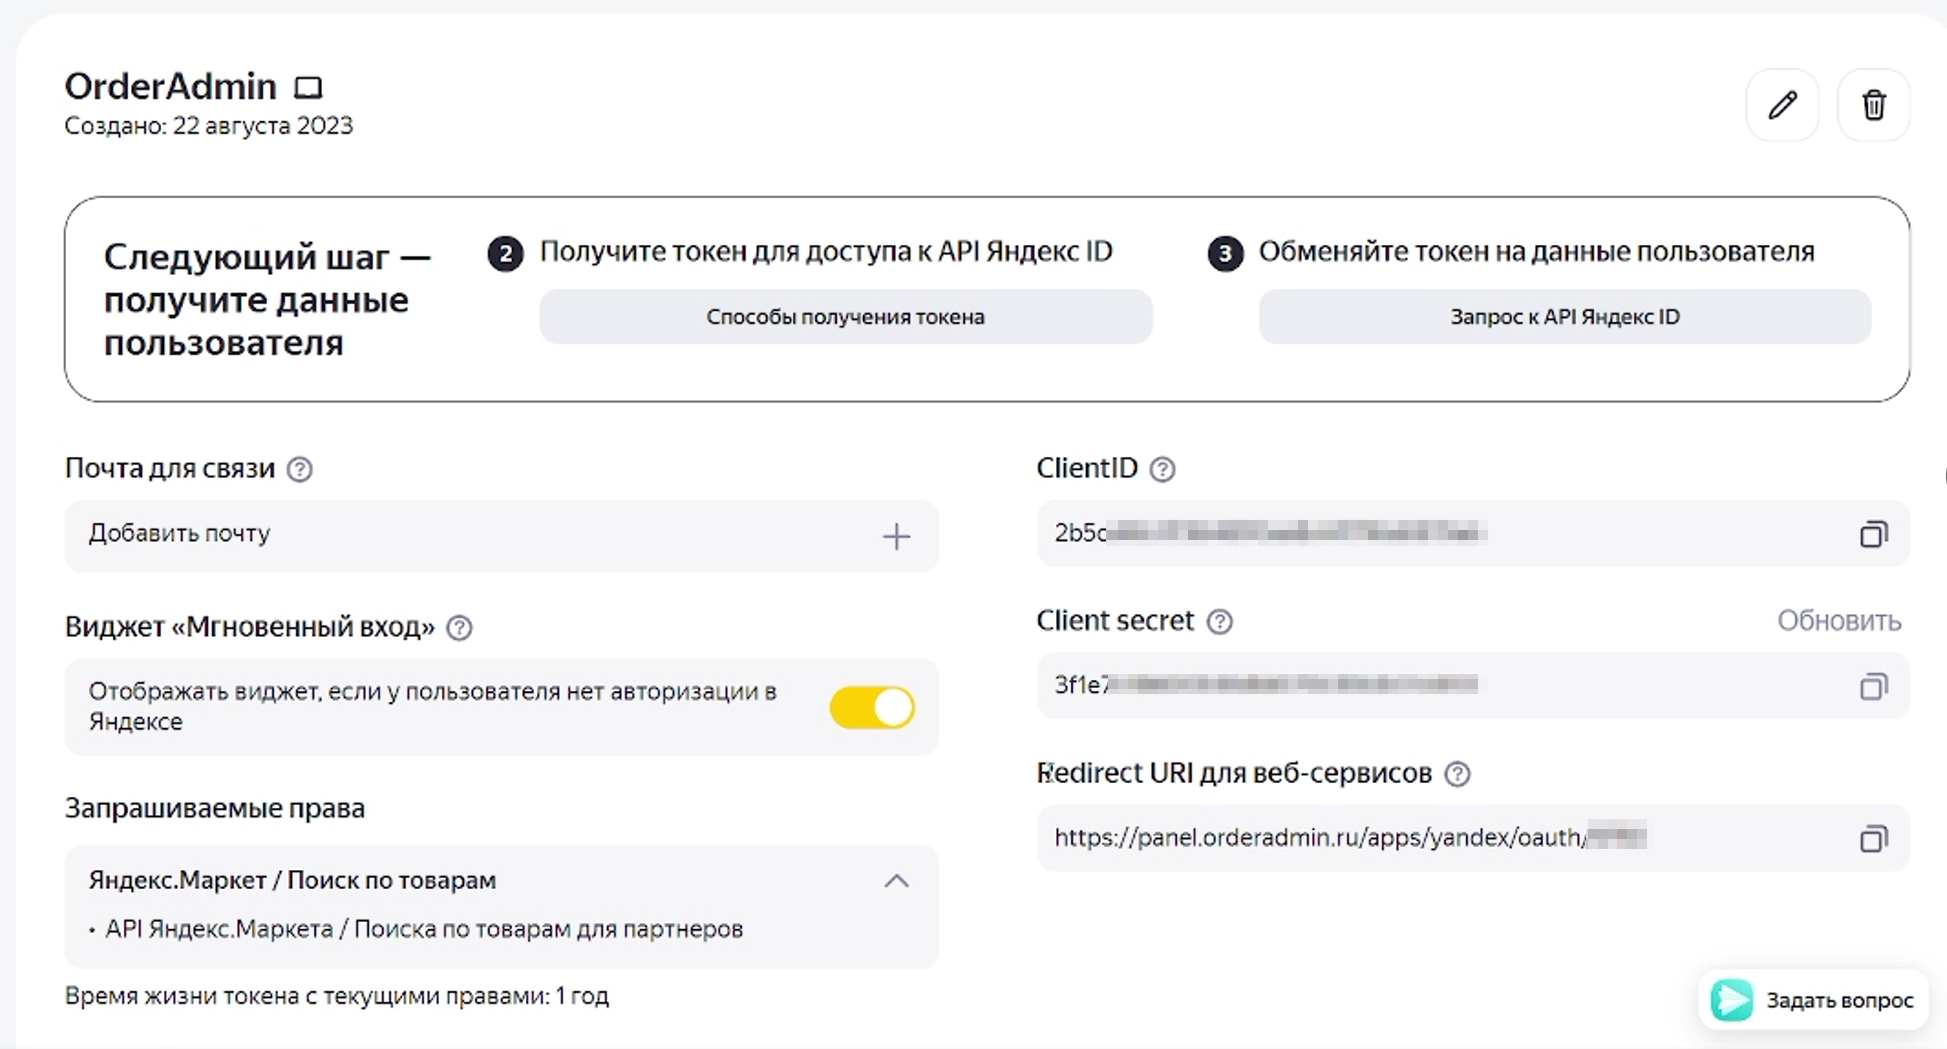Open help for Почта для связи
1947x1049 pixels.
[299, 469]
